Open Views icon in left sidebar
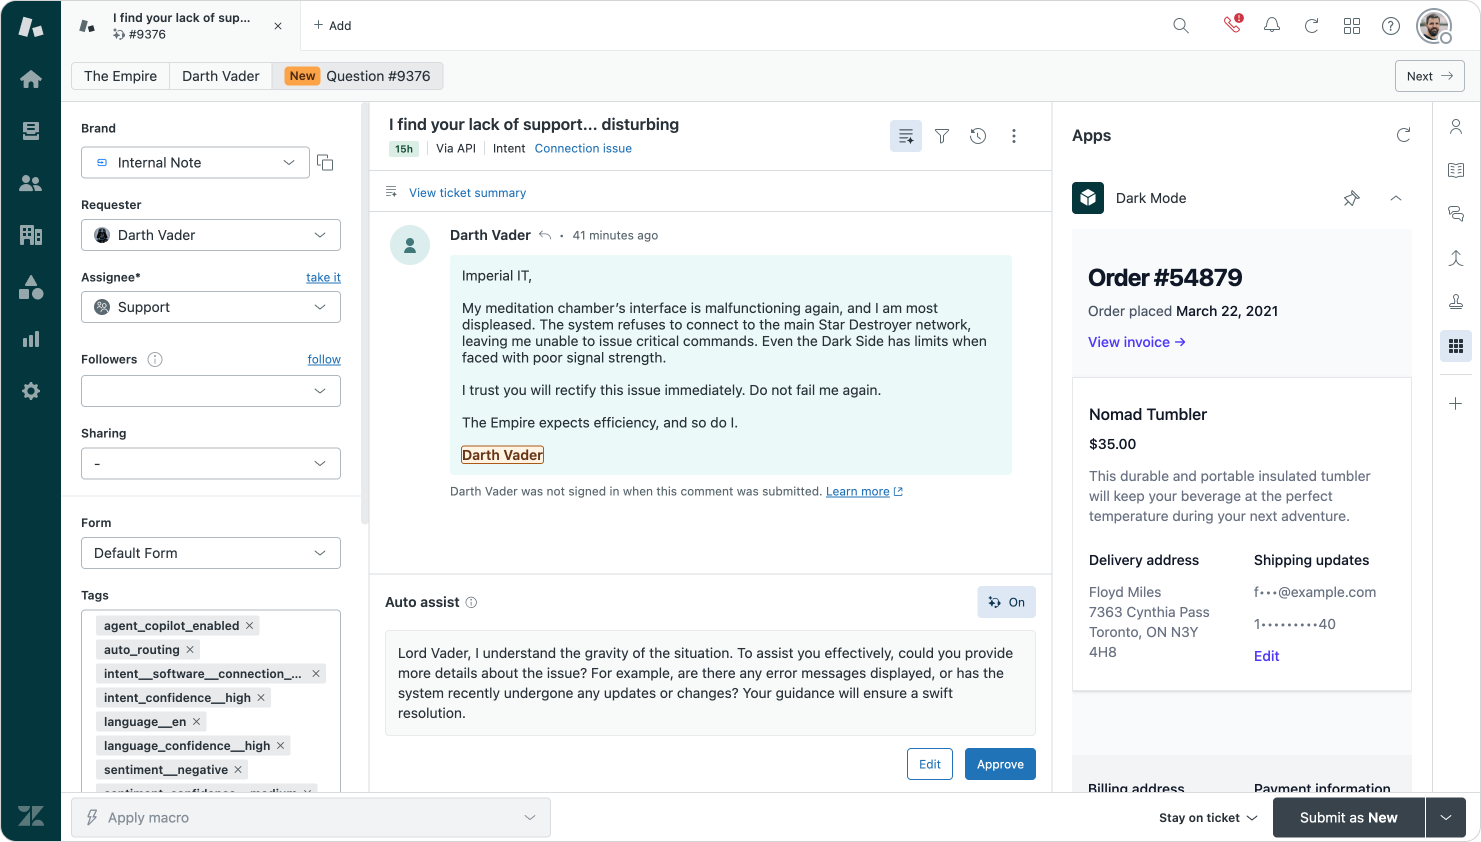1481x842 pixels. click(31, 131)
